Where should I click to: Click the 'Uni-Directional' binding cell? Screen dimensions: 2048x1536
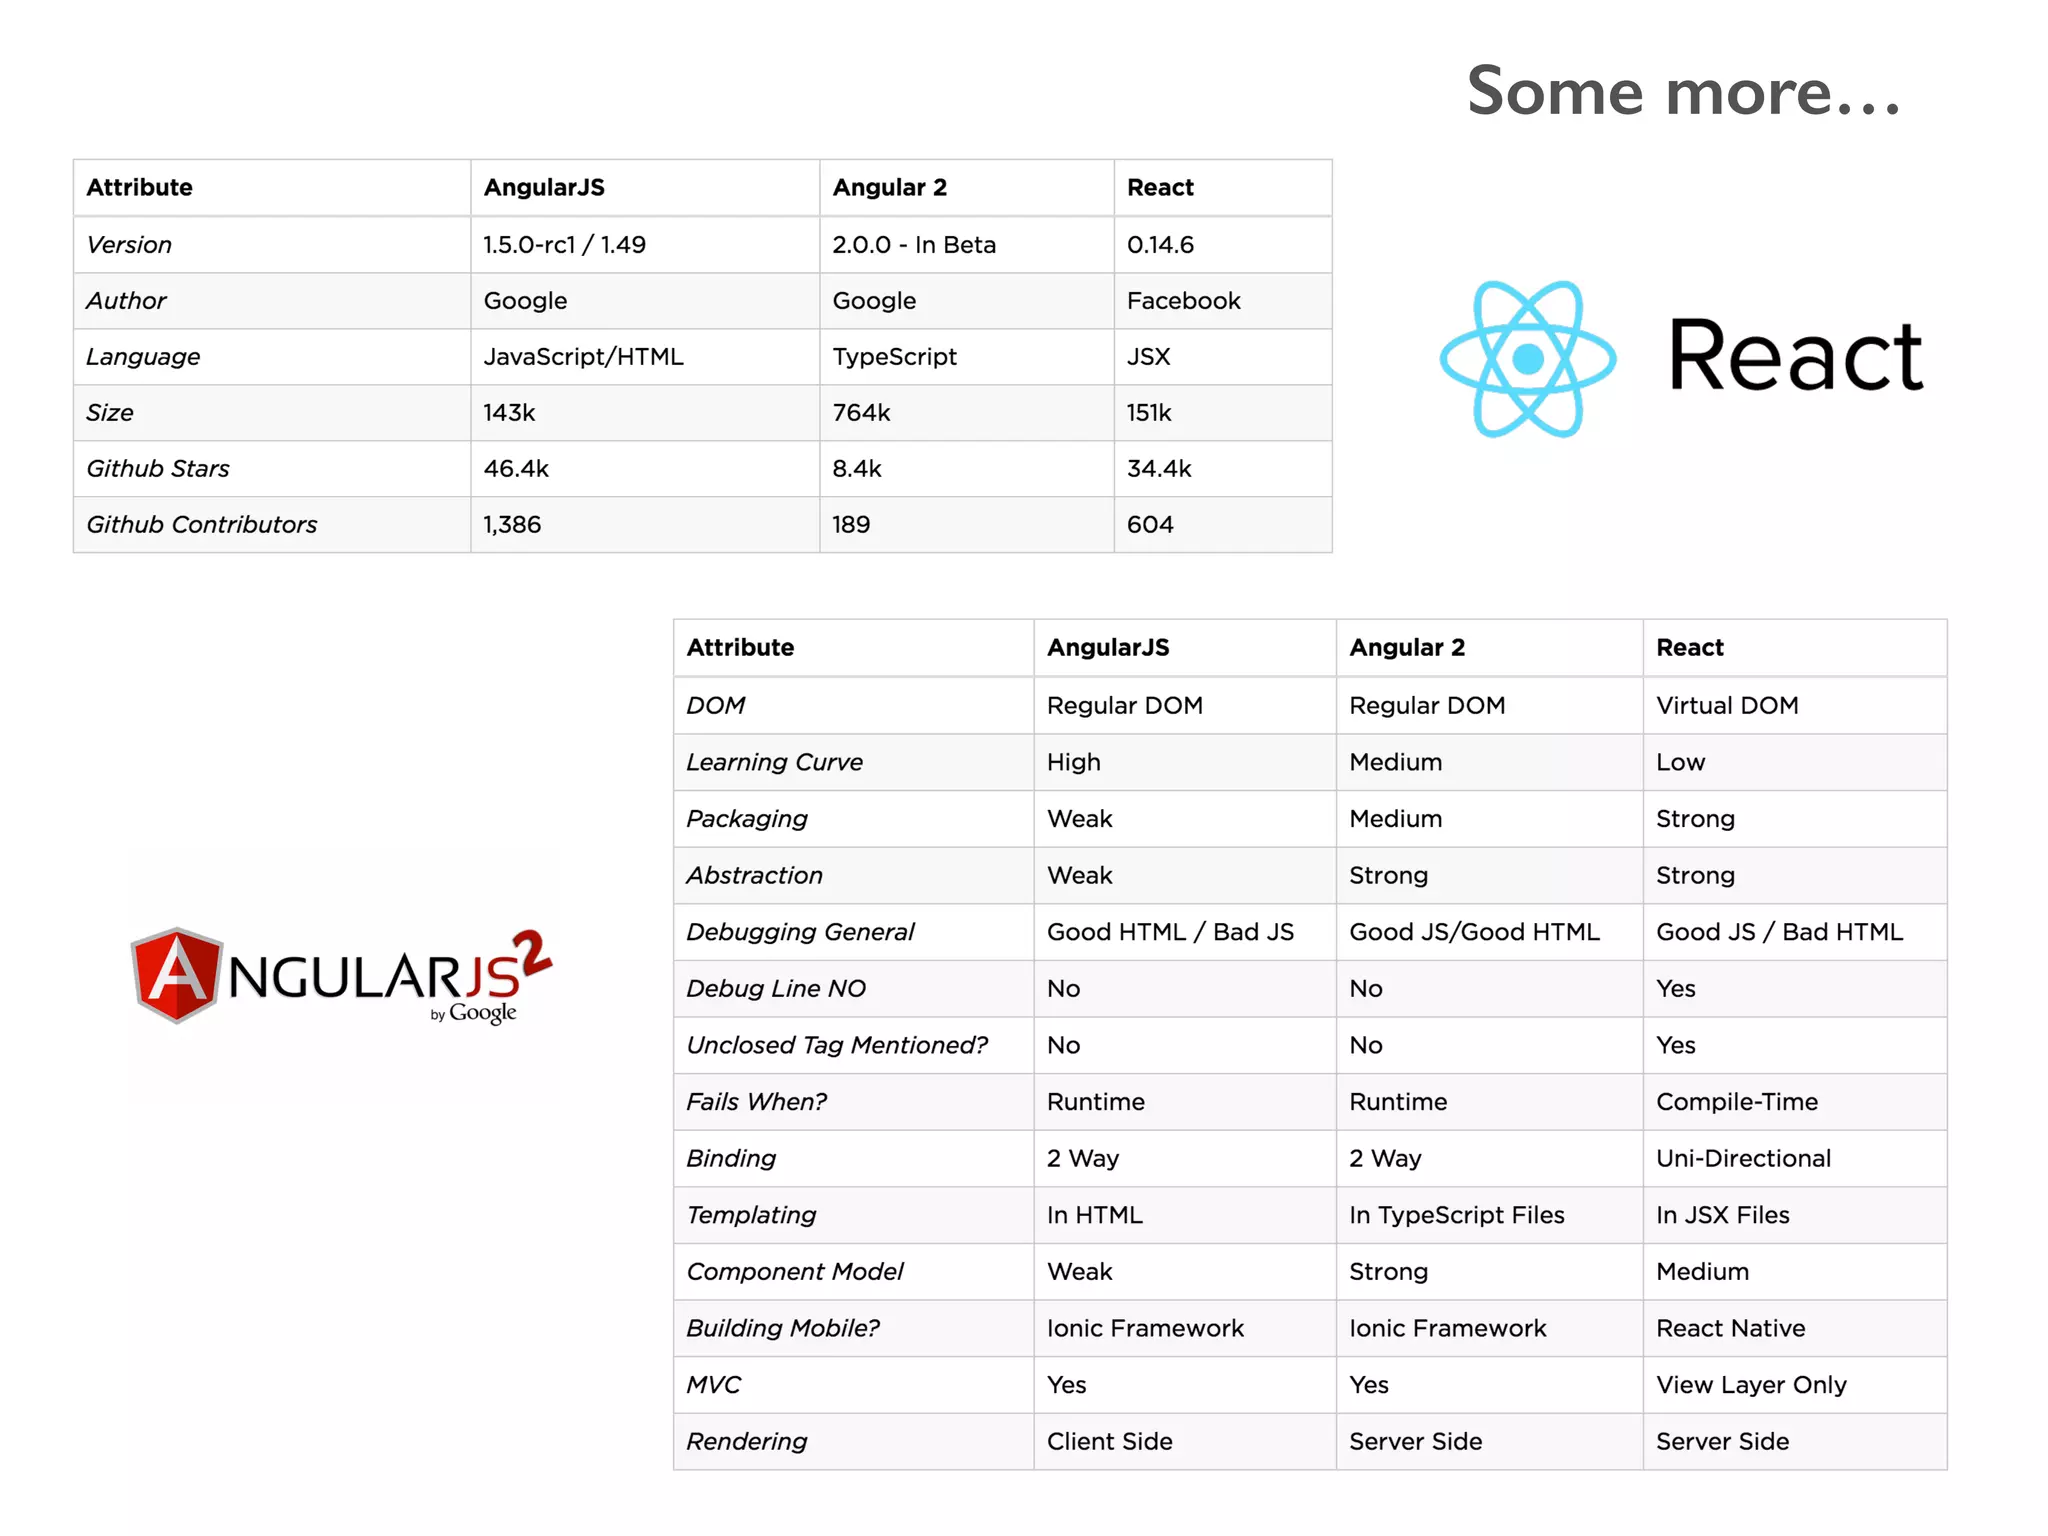click(1743, 1158)
